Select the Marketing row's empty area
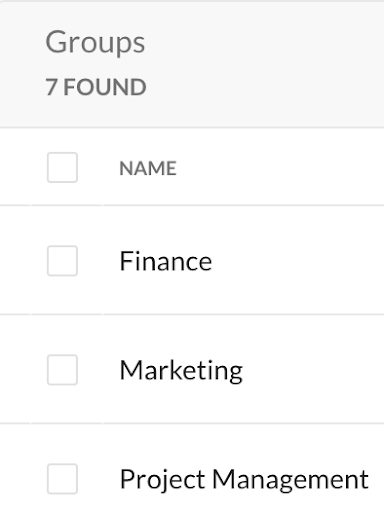384x512 pixels. [313, 370]
